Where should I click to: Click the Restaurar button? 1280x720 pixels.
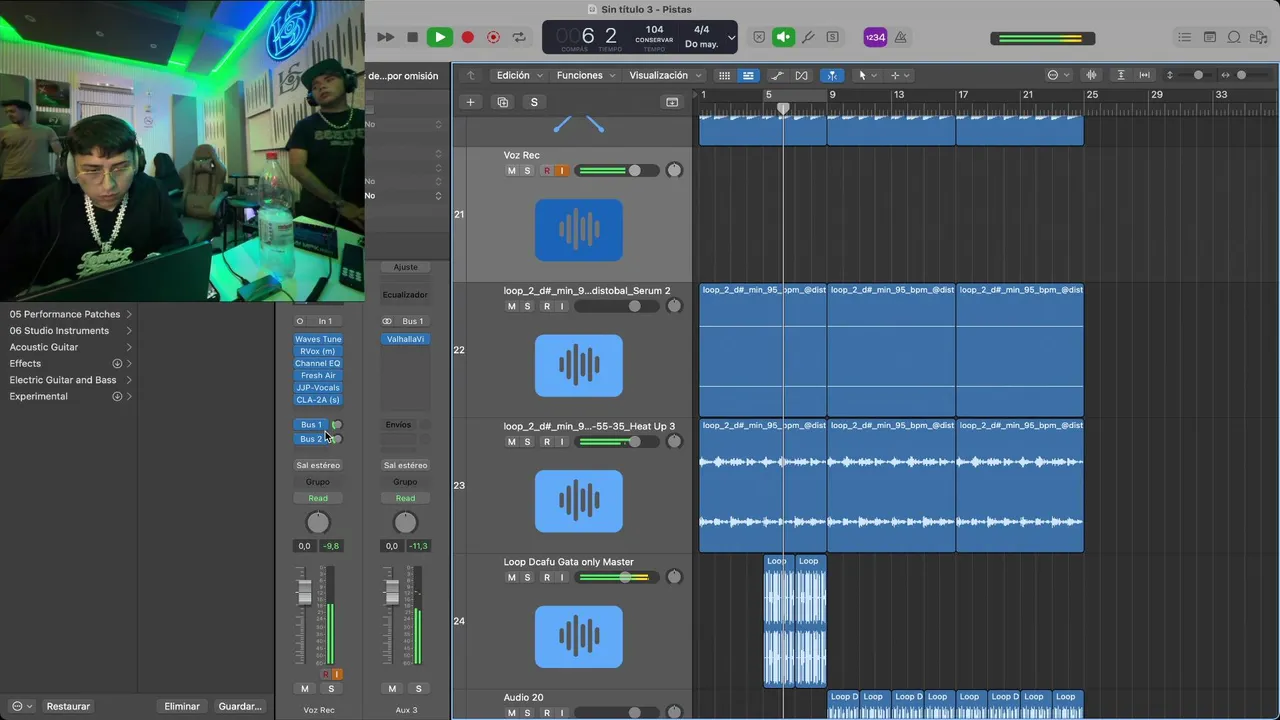[68, 706]
